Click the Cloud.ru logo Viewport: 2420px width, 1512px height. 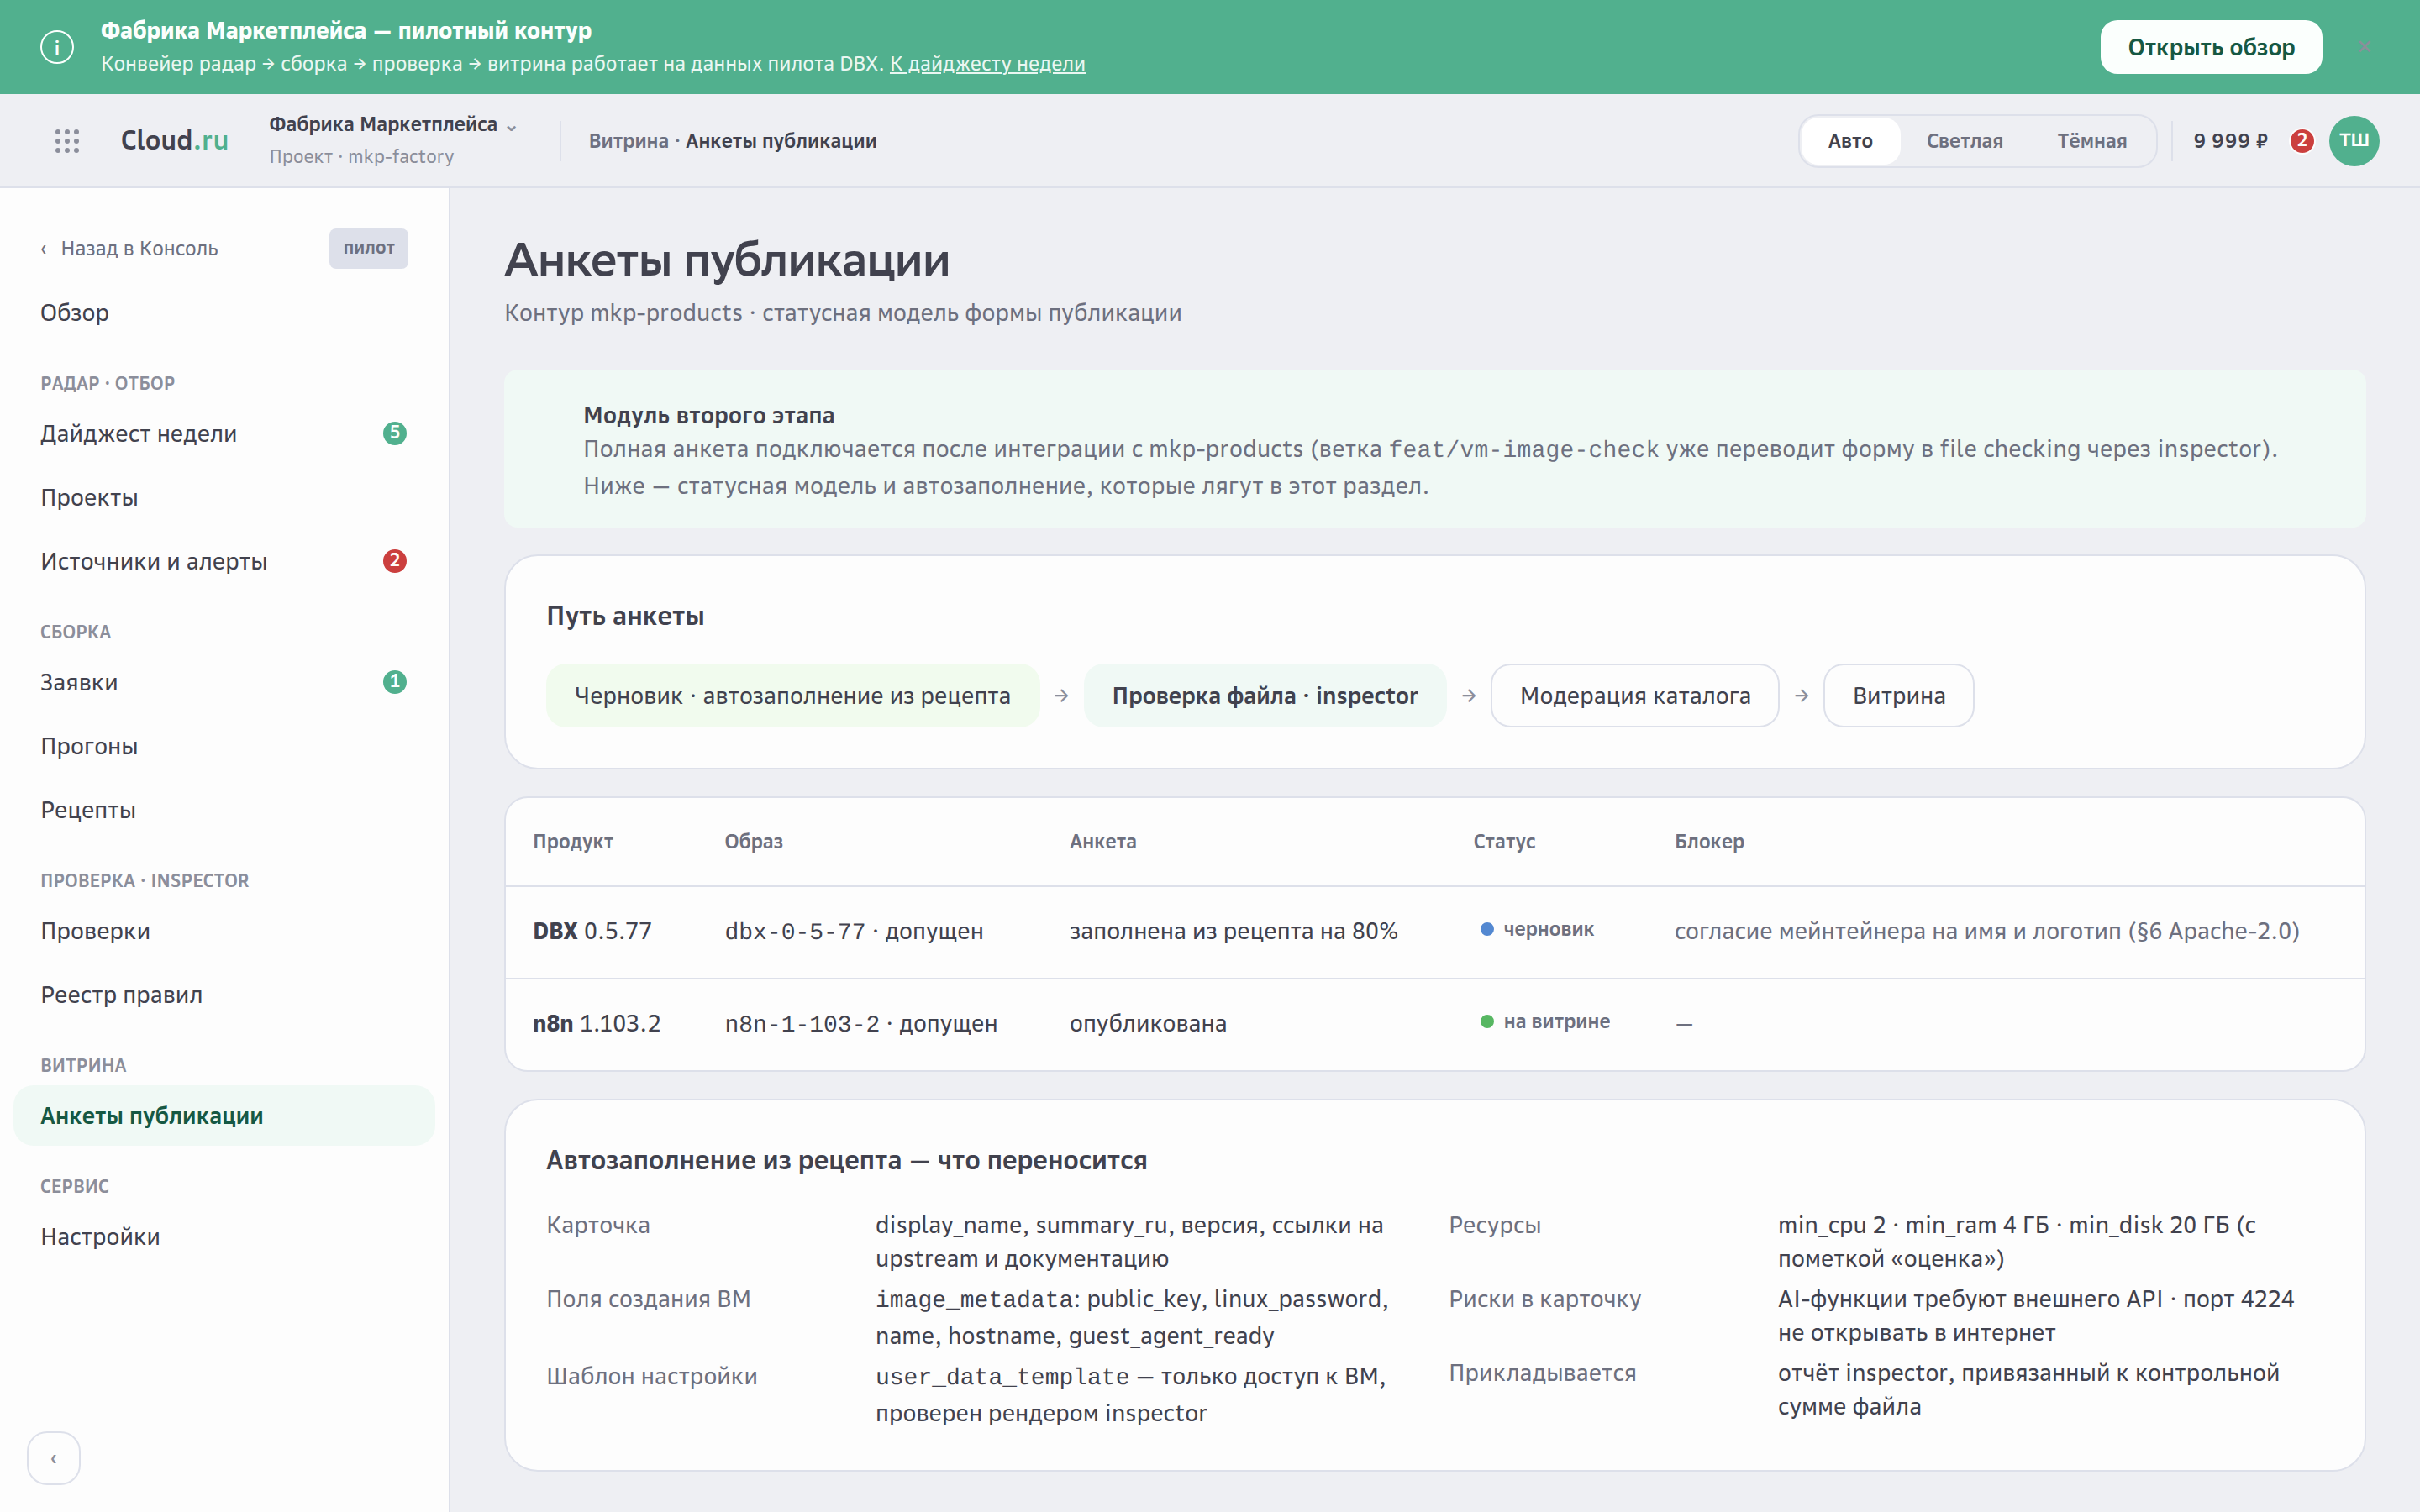175,140
